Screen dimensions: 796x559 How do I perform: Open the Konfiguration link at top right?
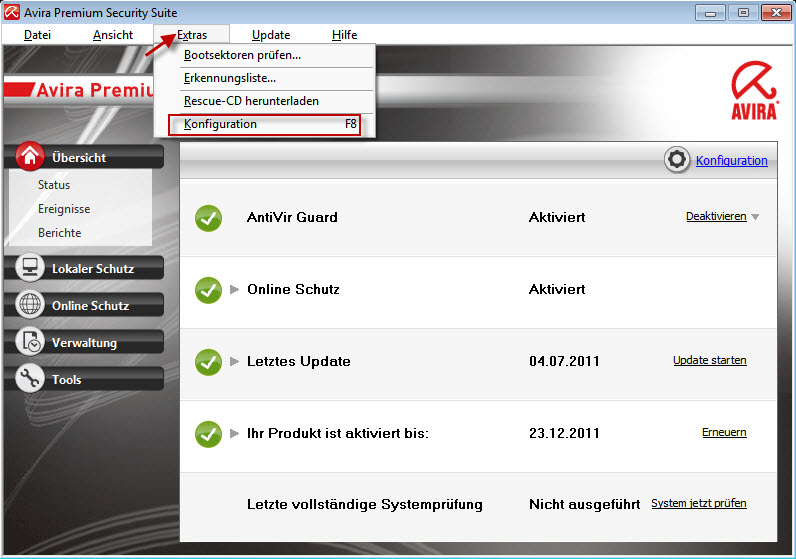coord(732,160)
